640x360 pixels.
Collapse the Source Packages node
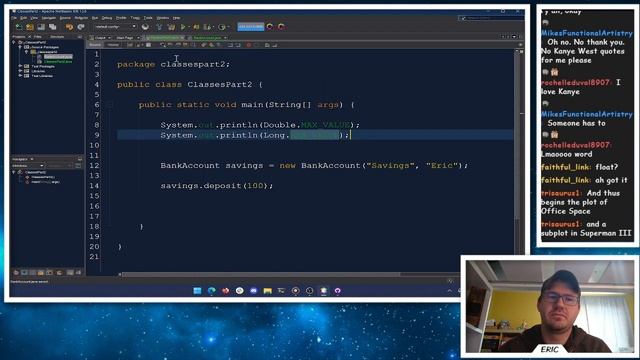[20, 47]
